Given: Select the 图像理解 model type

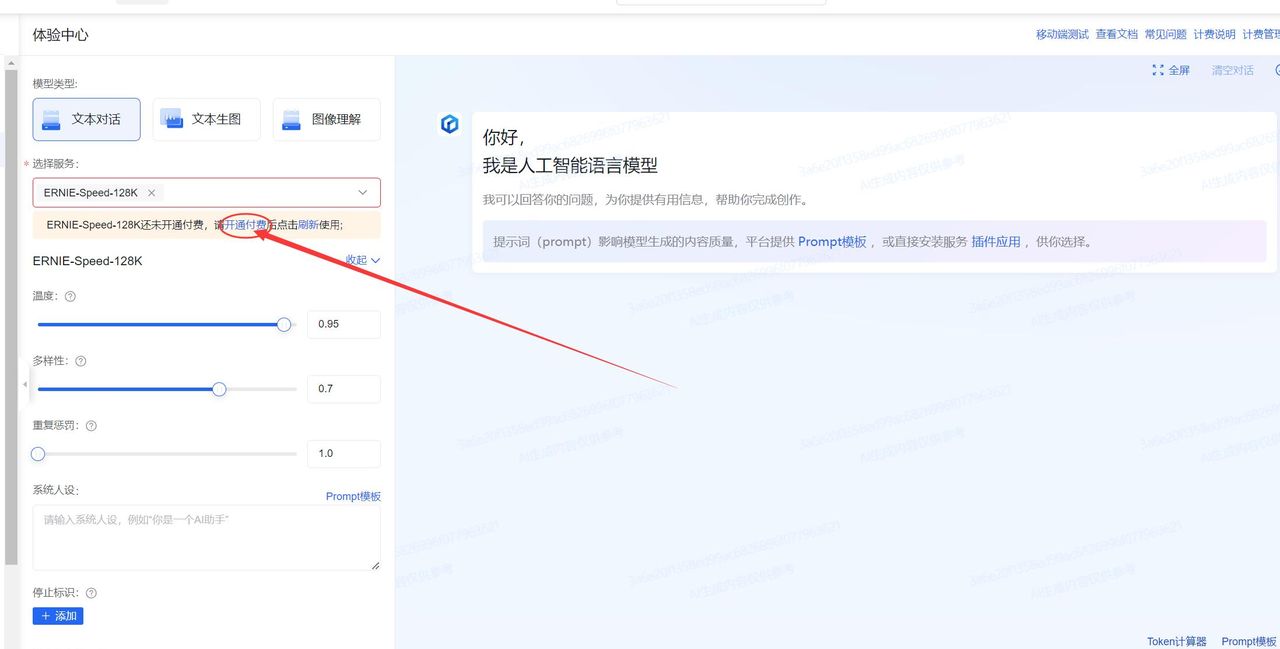Looking at the screenshot, I should (326, 119).
